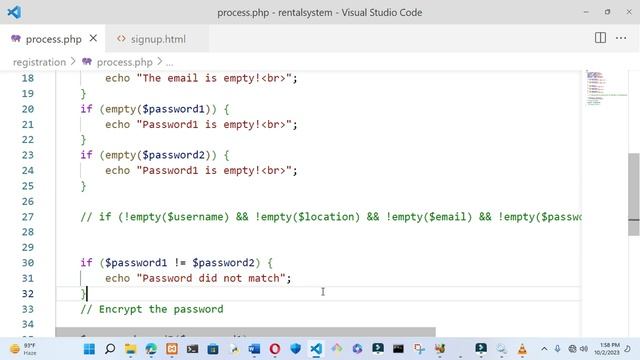This screenshot has height=360, width=640.
Task: Click the VS Code logo in title bar
Action: pos(14,12)
